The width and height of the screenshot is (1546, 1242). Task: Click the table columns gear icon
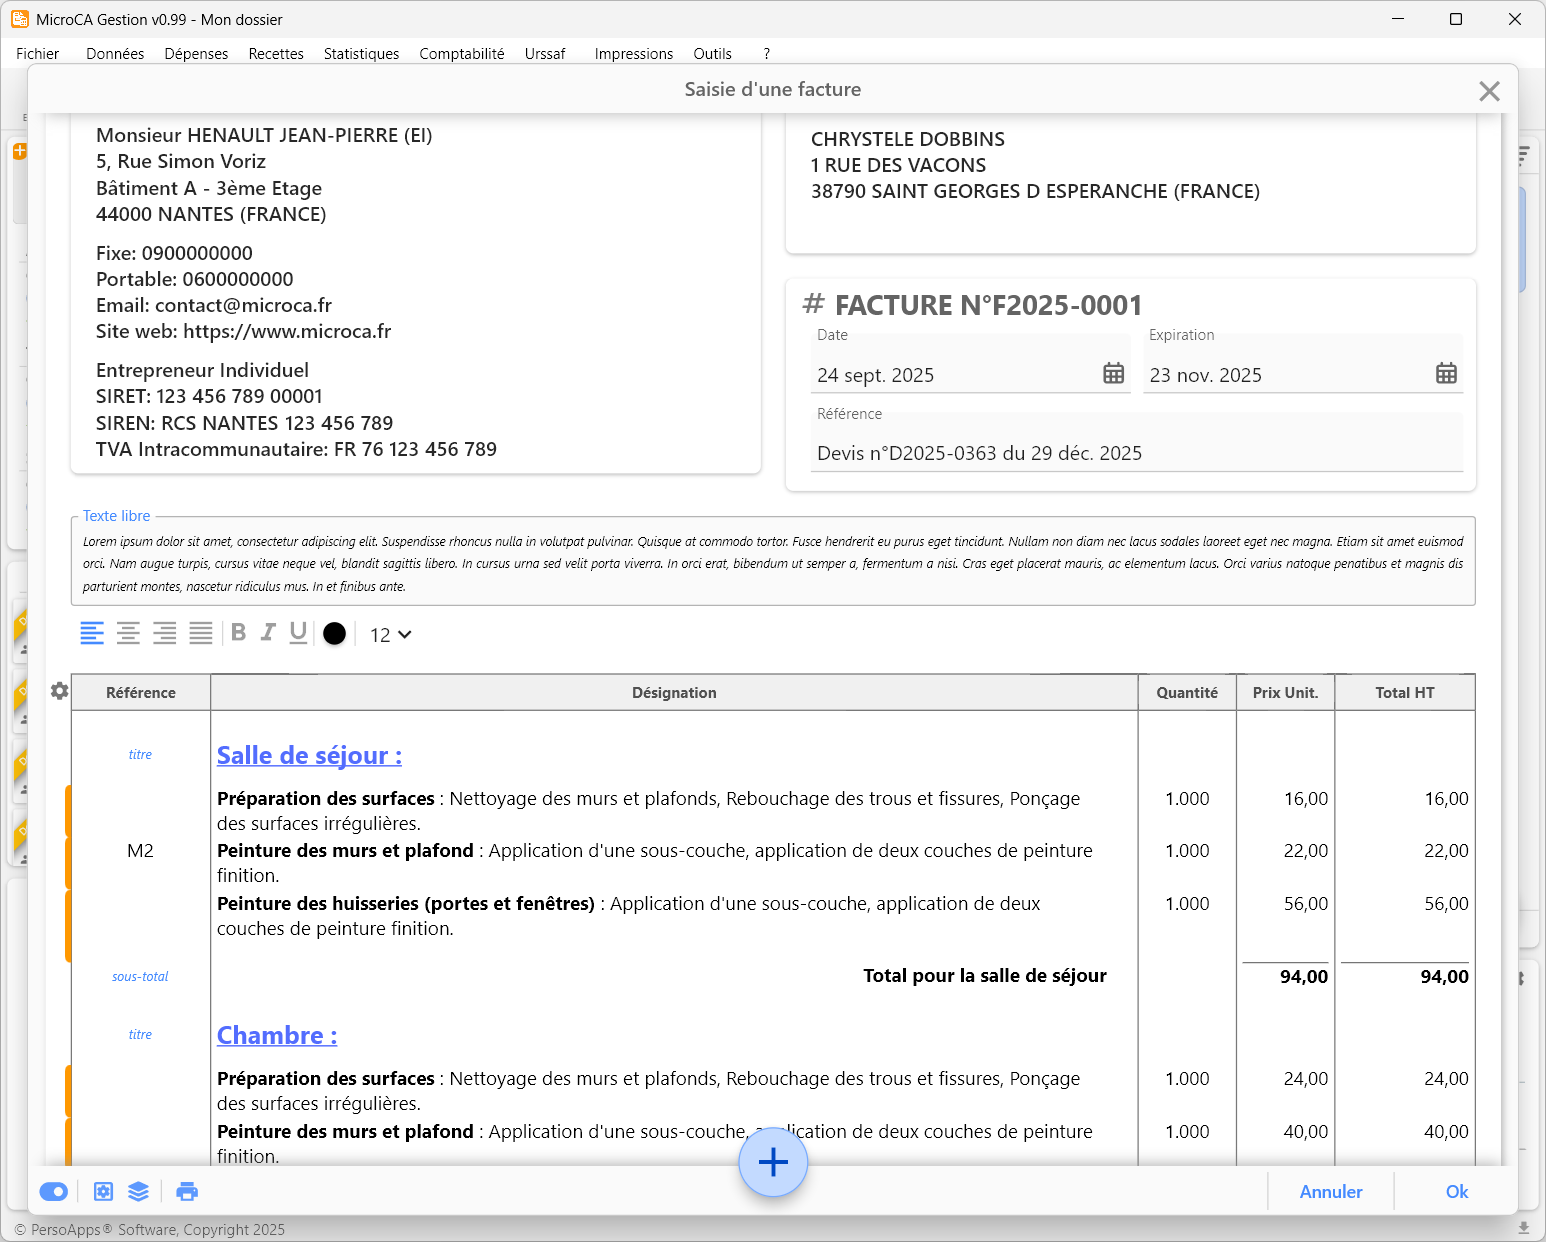click(60, 691)
